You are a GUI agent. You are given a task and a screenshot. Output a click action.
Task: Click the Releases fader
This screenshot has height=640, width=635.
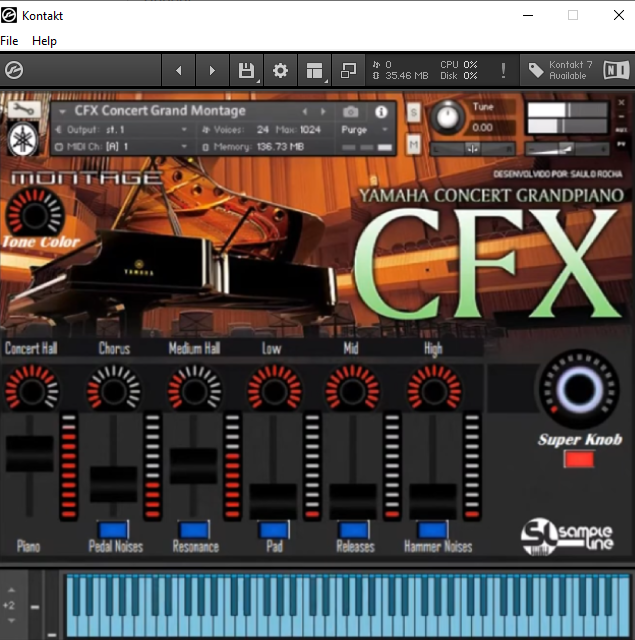pos(353,501)
